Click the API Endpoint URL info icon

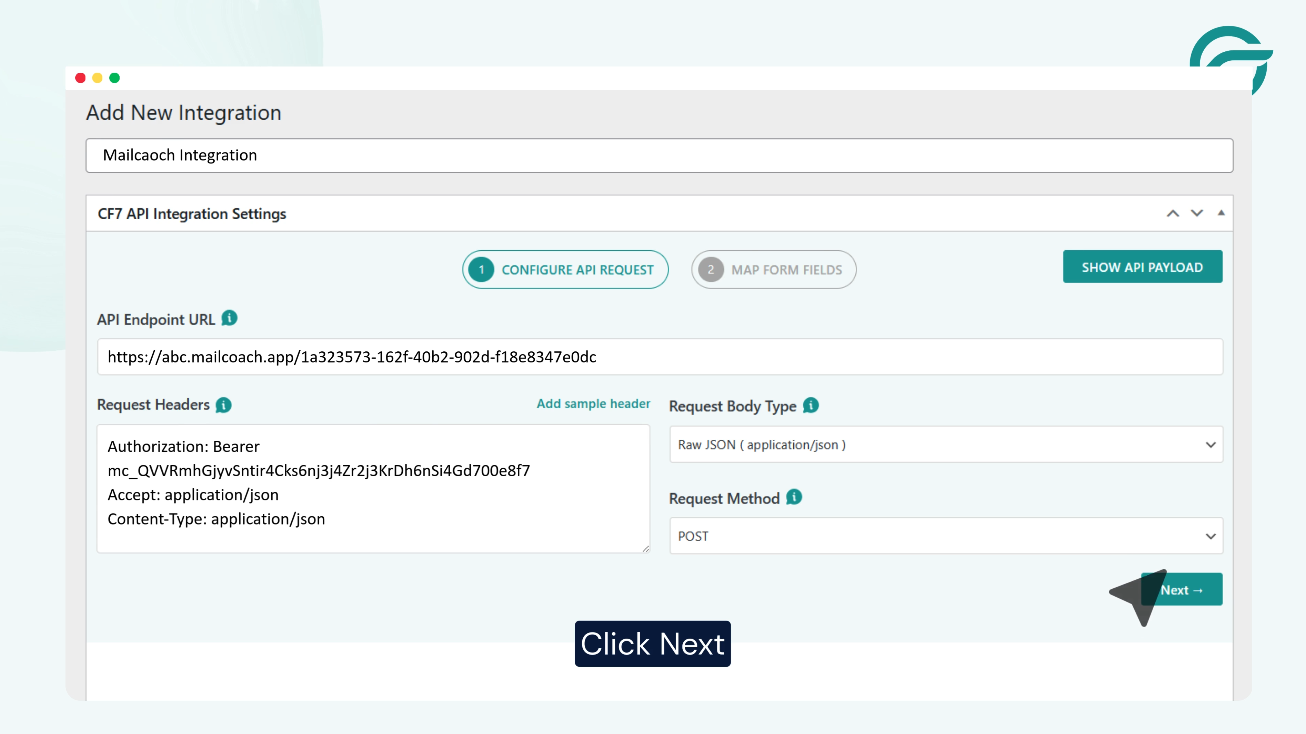[x=228, y=318]
